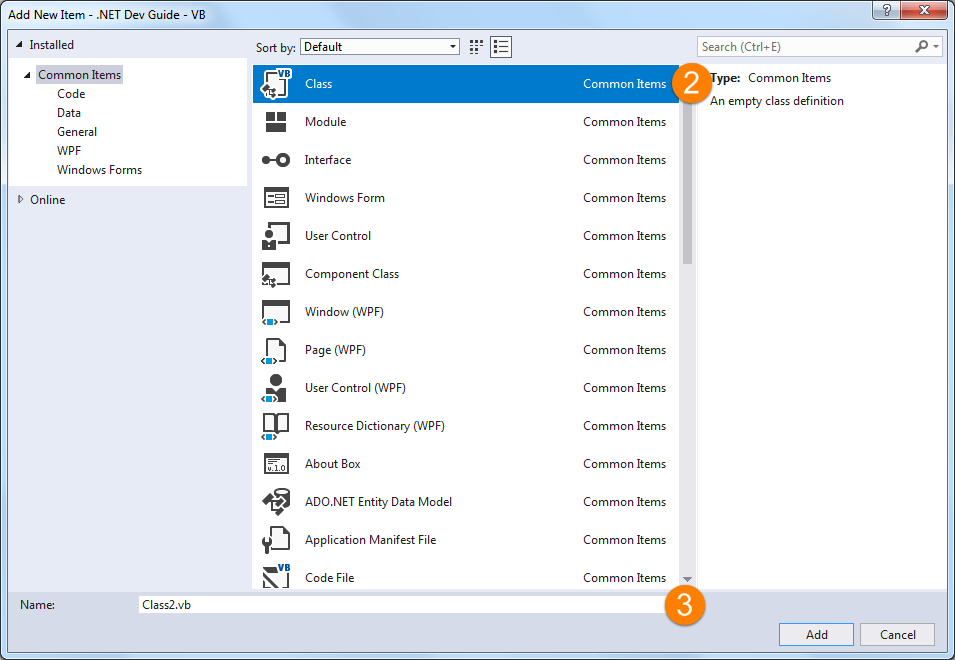Viewport: 955px width, 660px height.
Task: Click the Component Class template icon
Action: (x=276, y=274)
